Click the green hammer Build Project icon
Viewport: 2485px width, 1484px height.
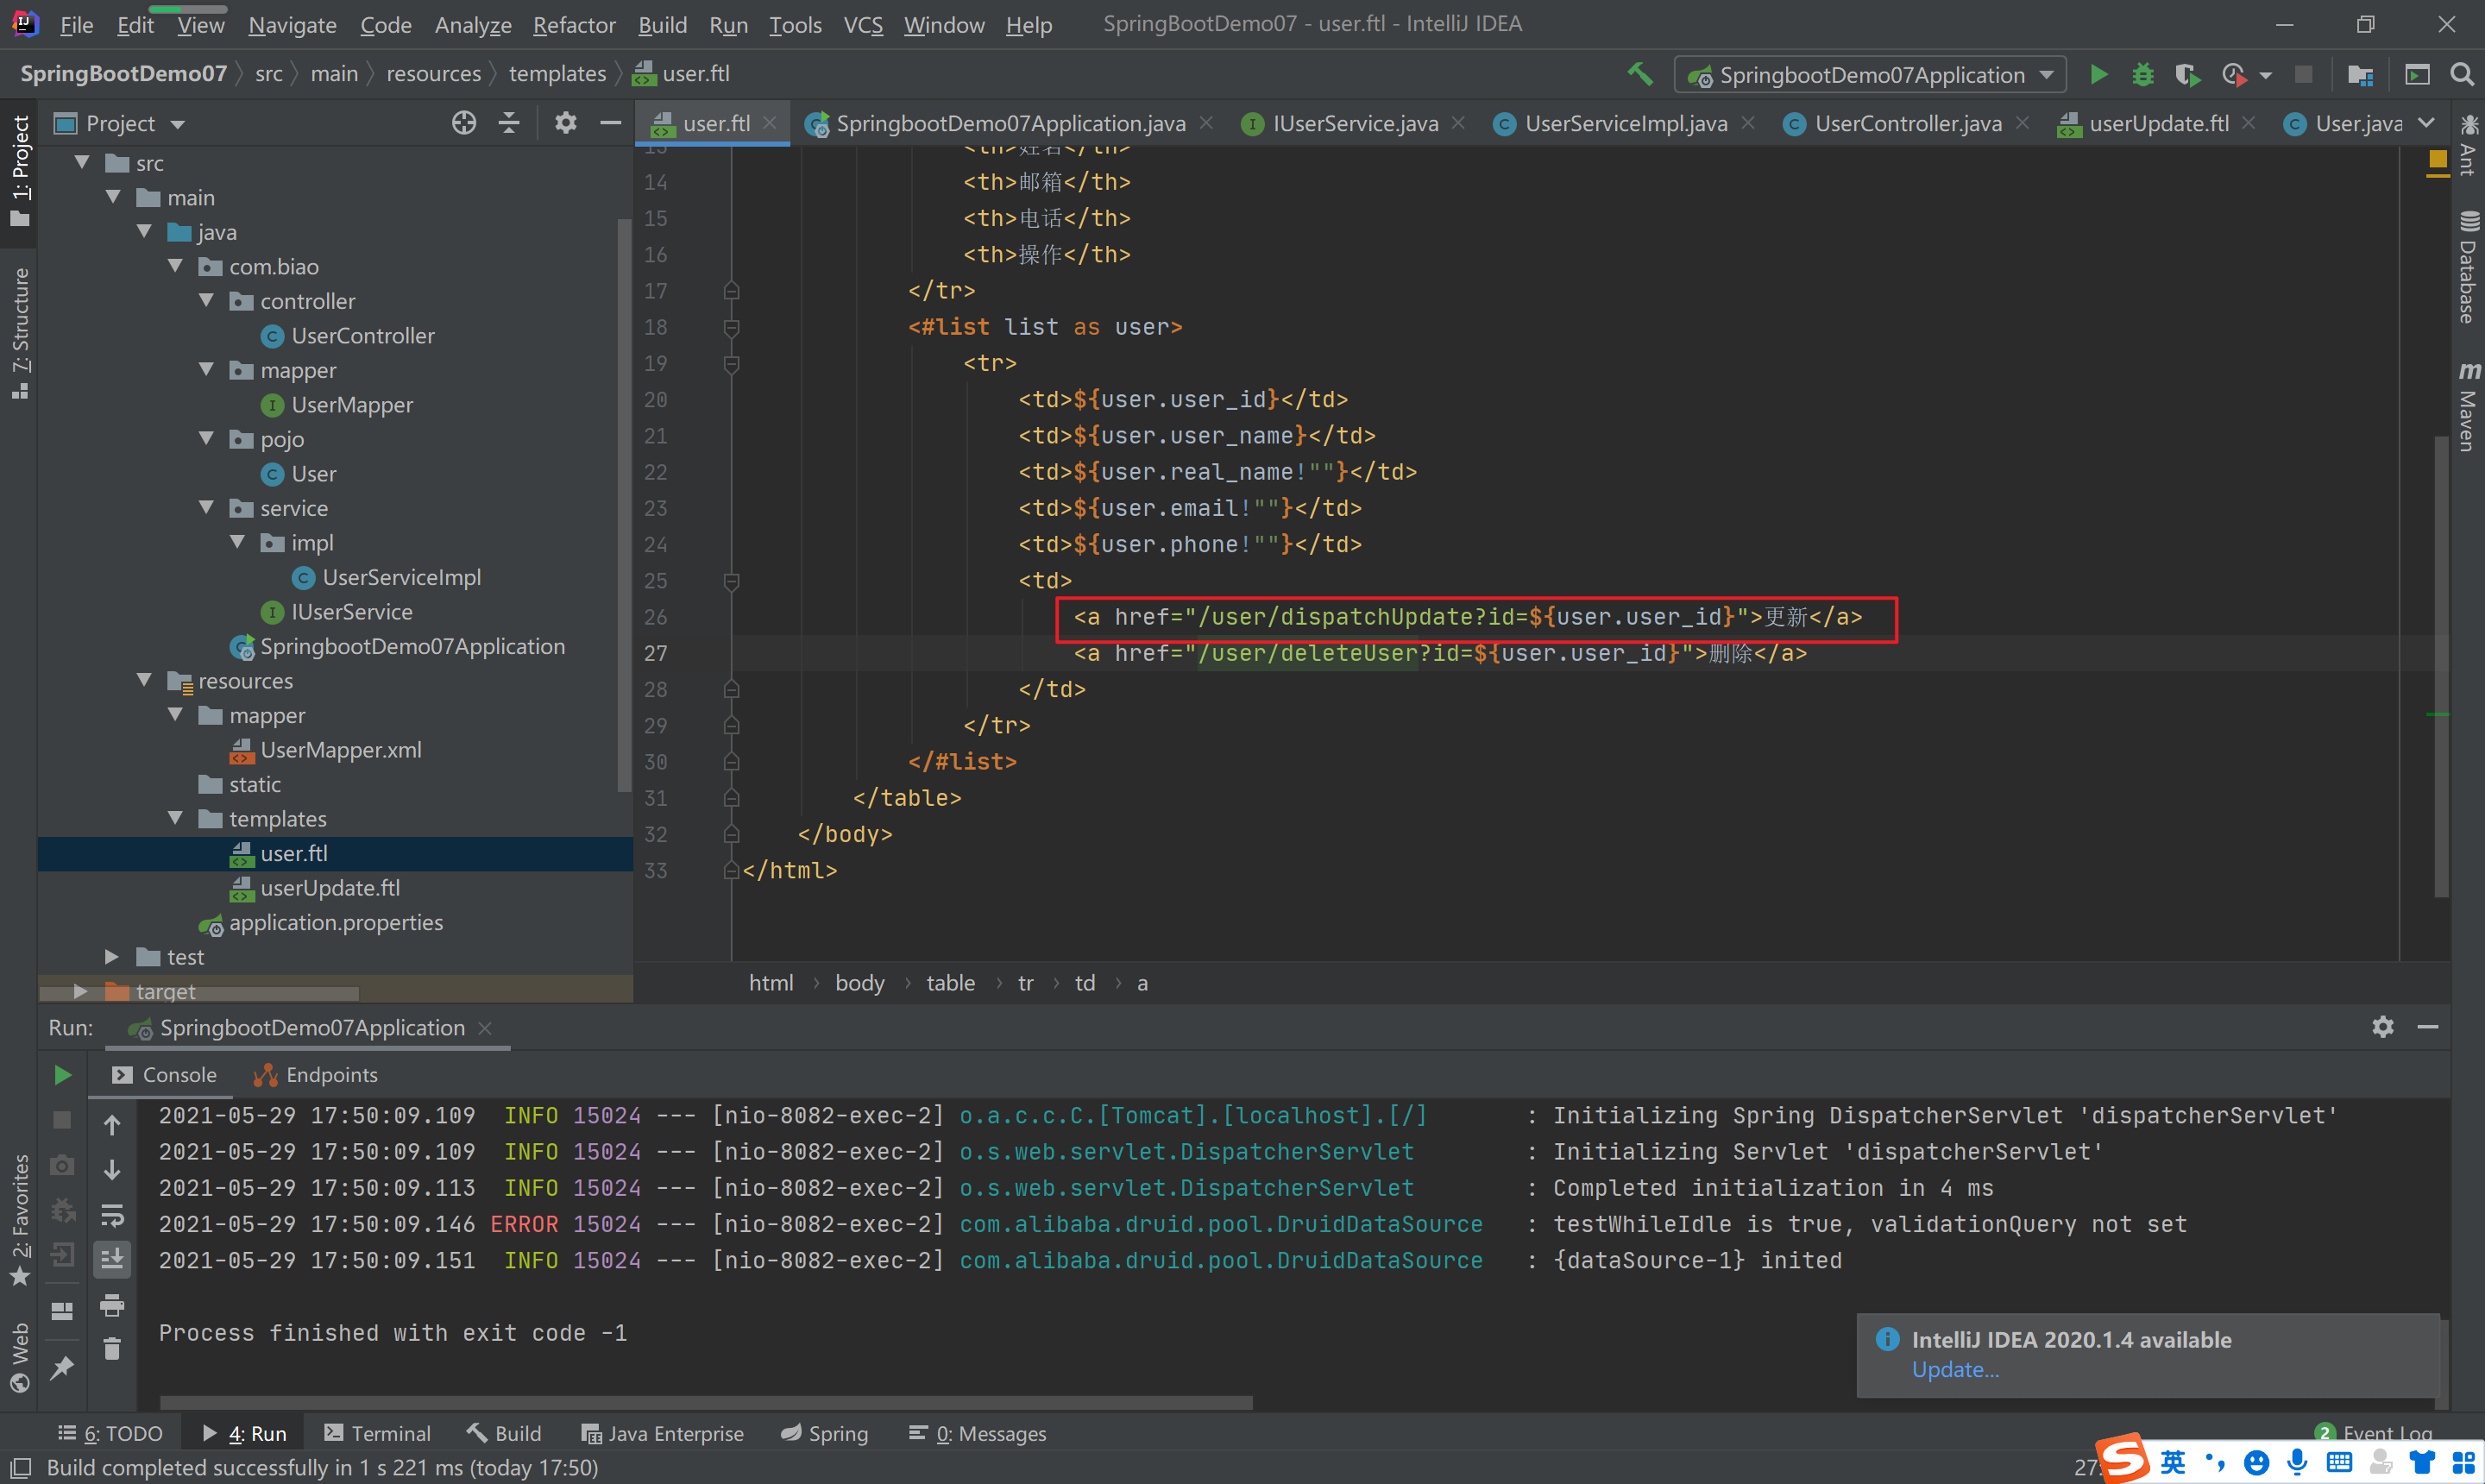coord(1639,74)
